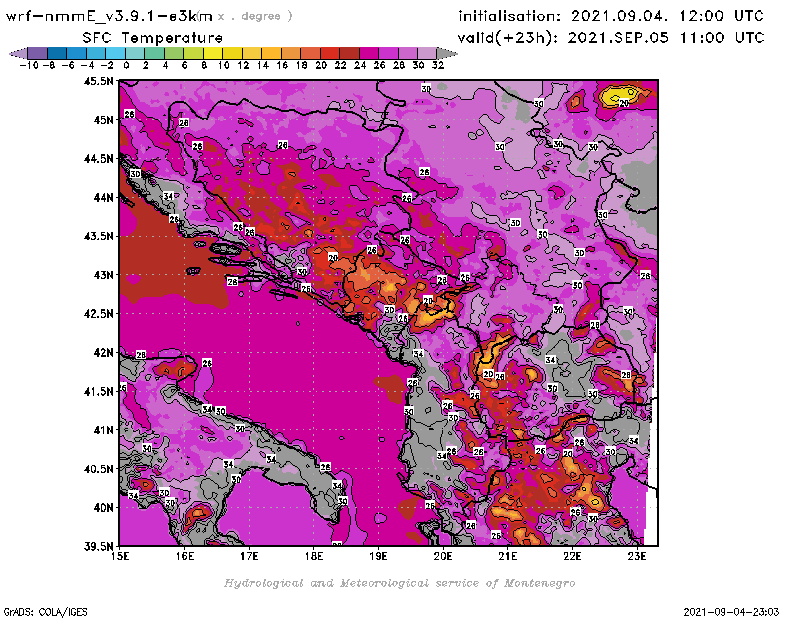
Task: Select the dark red legend swatch between 22 and 24
Action: click(x=349, y=53)
